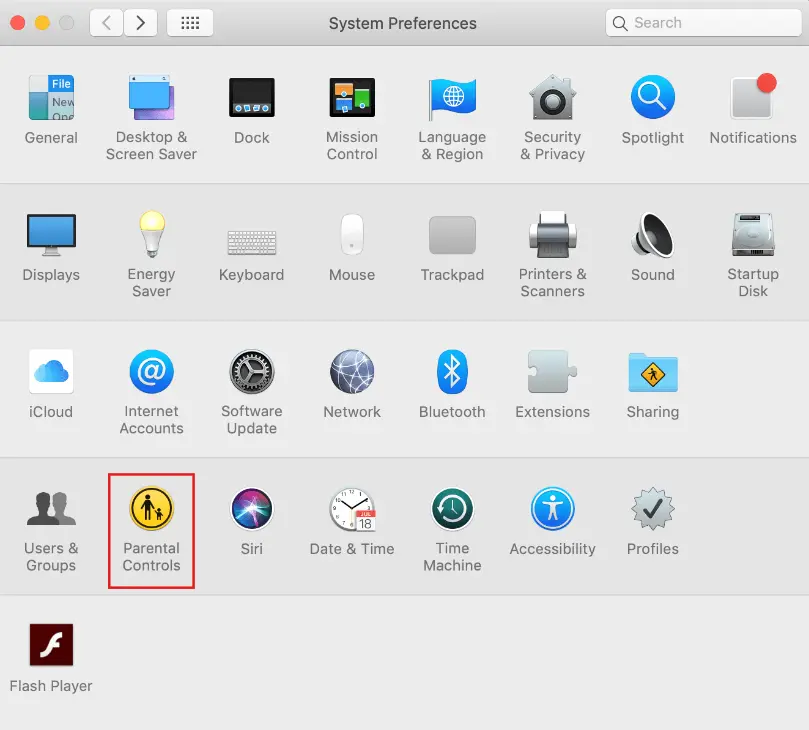Click the forward navigation arrow
Screen dimensions: 809x730
click(140, 22)
